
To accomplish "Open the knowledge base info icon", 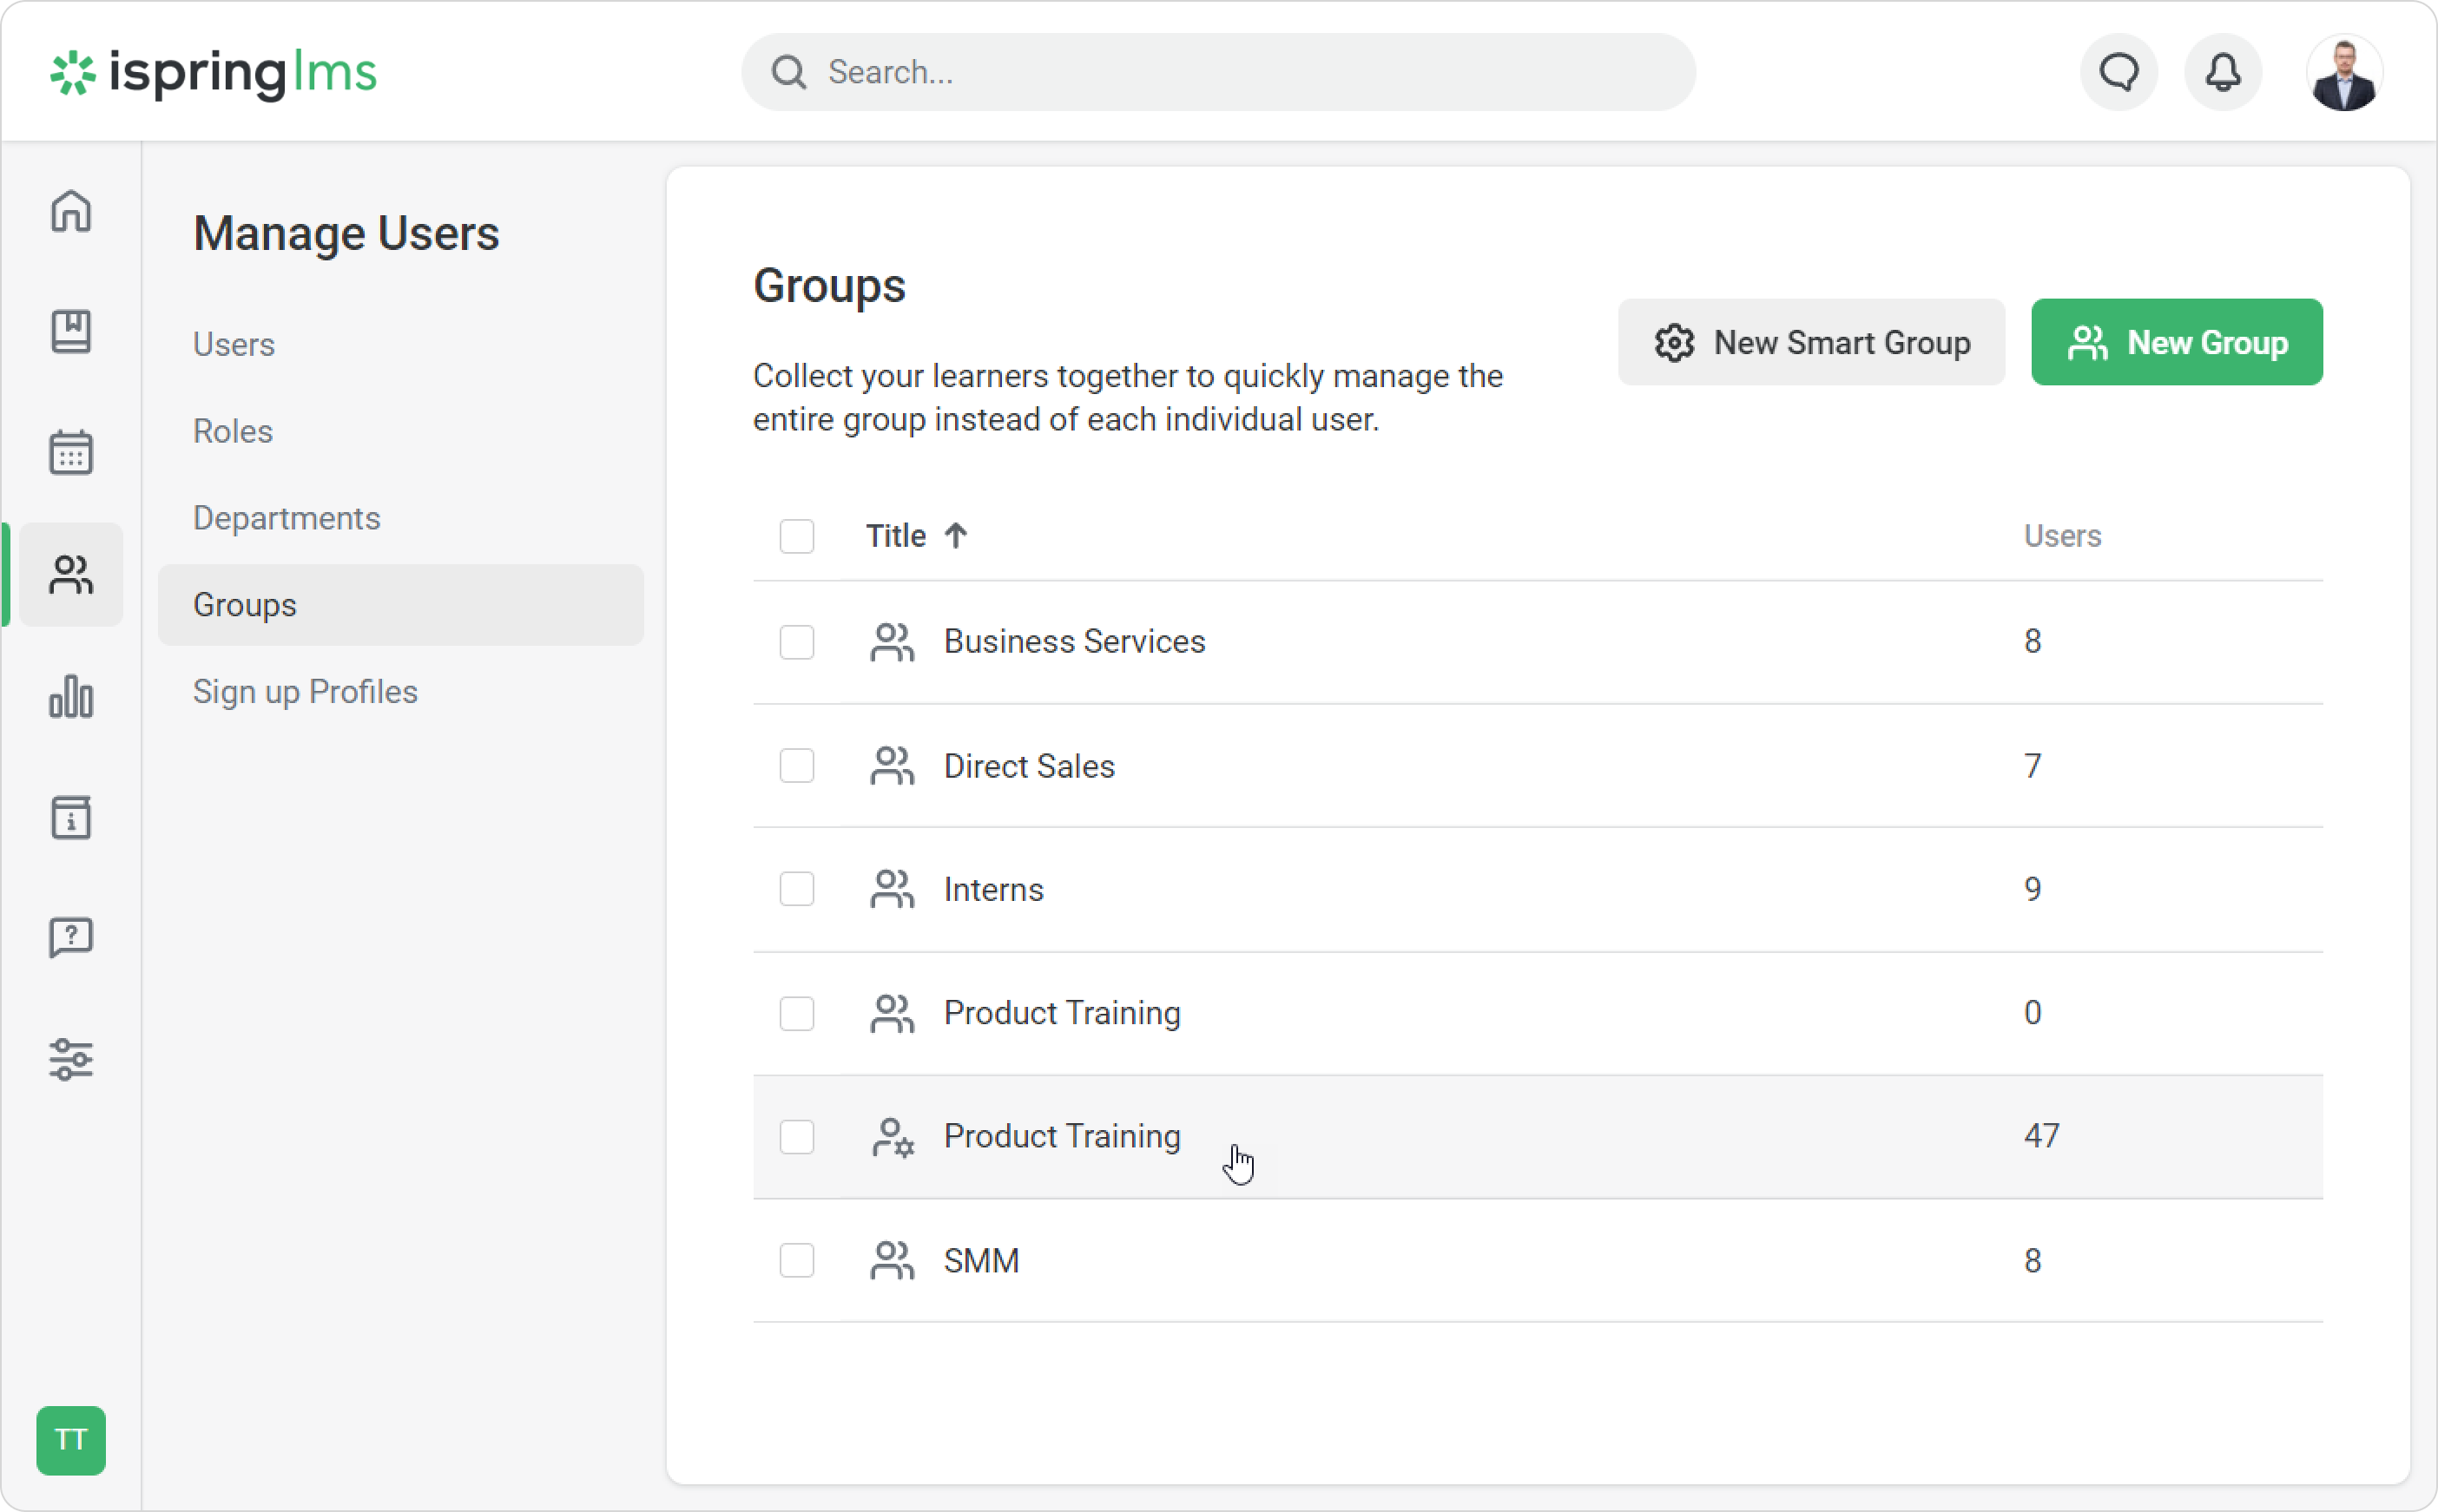I will (x=71, y=817).
